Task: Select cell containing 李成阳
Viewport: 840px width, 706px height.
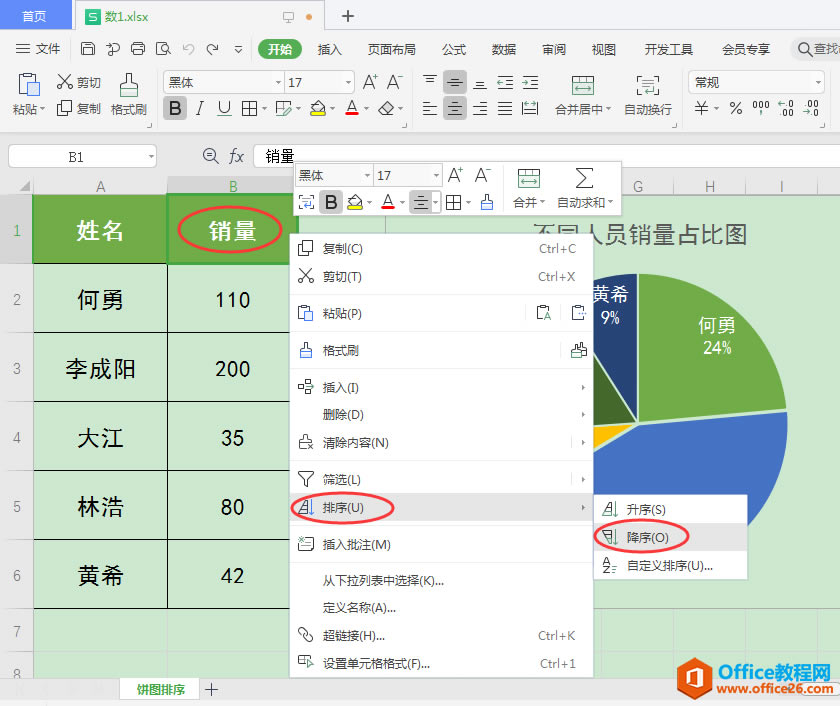Action: coord(100,368)
